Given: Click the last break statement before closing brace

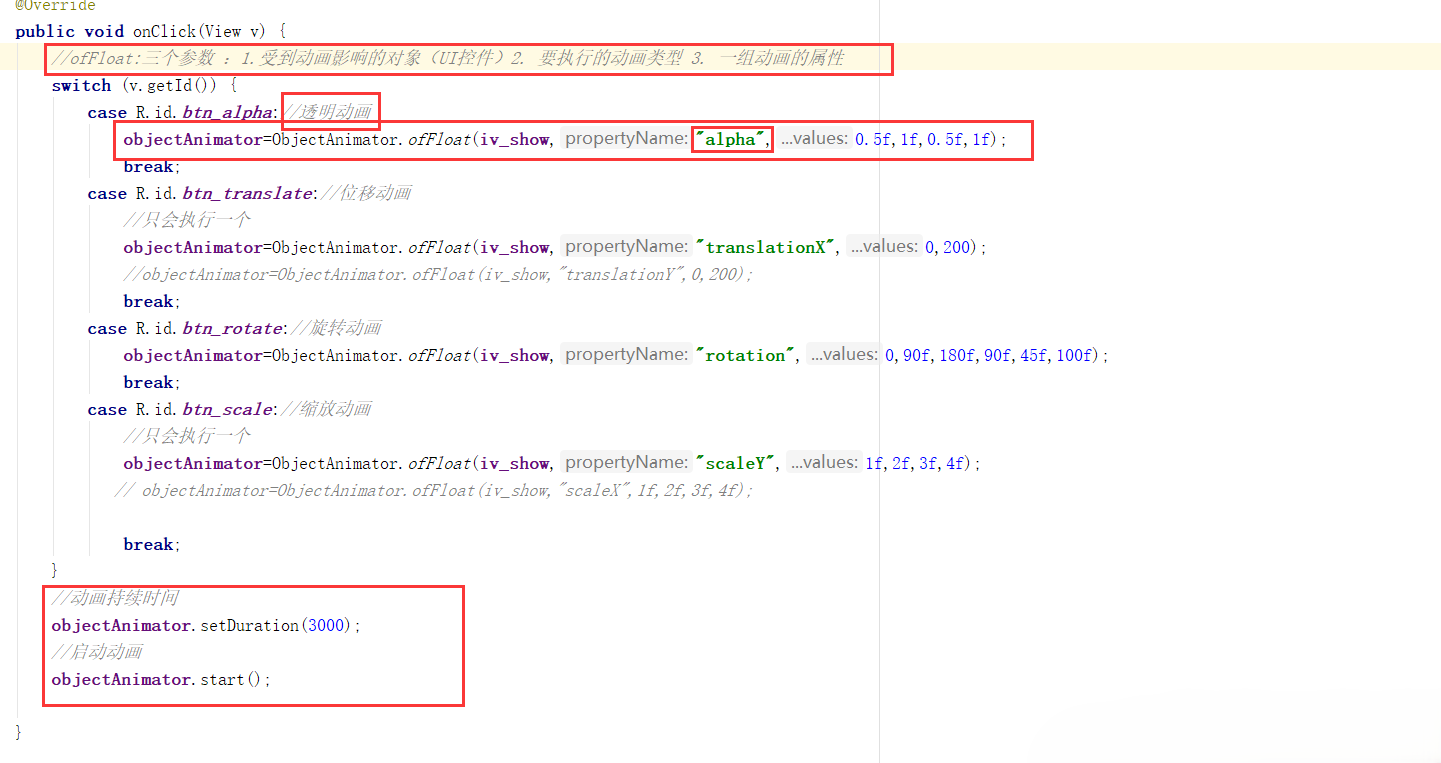Looking at the screenshot, I should [x=151, y=544].
